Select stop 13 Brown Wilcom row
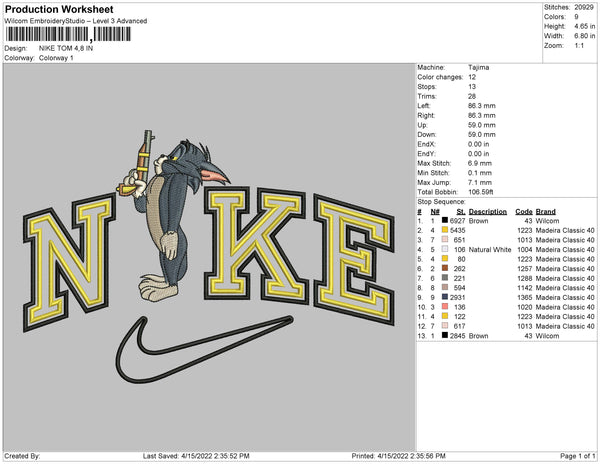Viewport: 600px width, 464px height. coord(506,335)
